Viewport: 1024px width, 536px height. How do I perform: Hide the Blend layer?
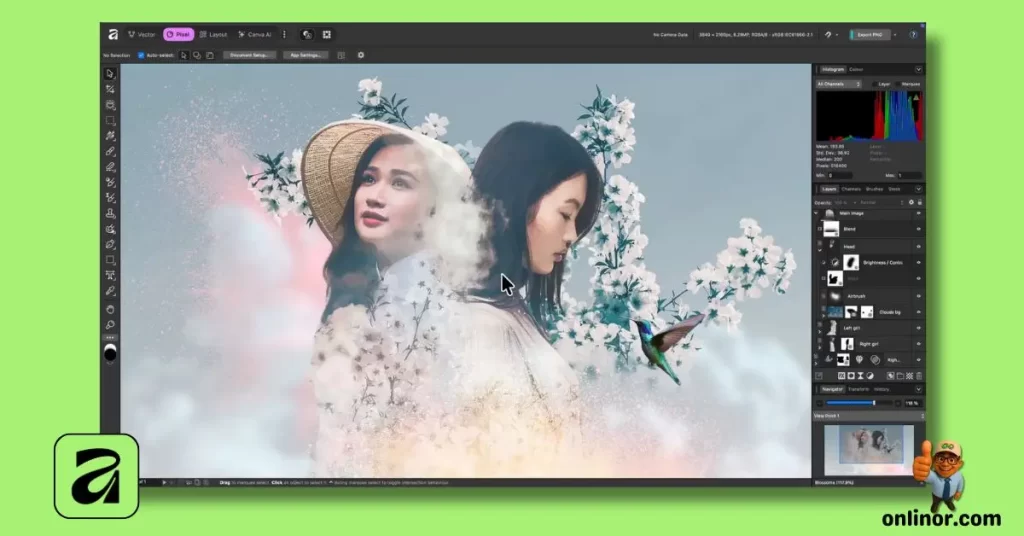[x=918, y=229]
